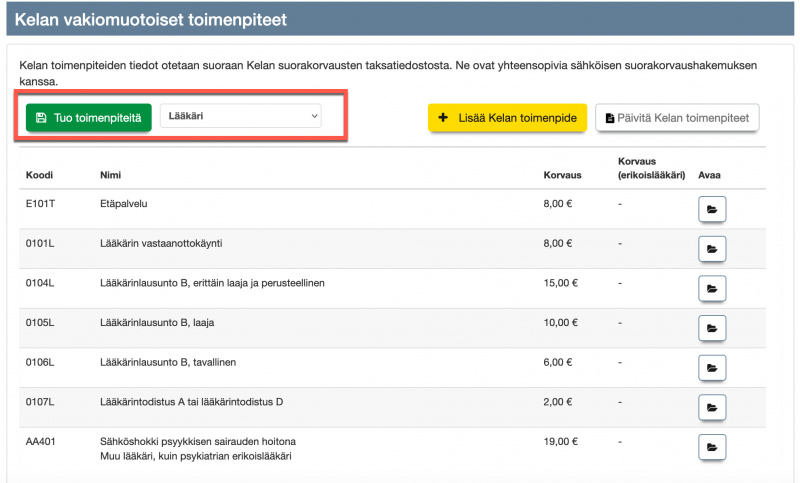Click Päivitä Kelan toimenpiteet button
The width and height of the screenshot is (800, 483).
(677, 118)
